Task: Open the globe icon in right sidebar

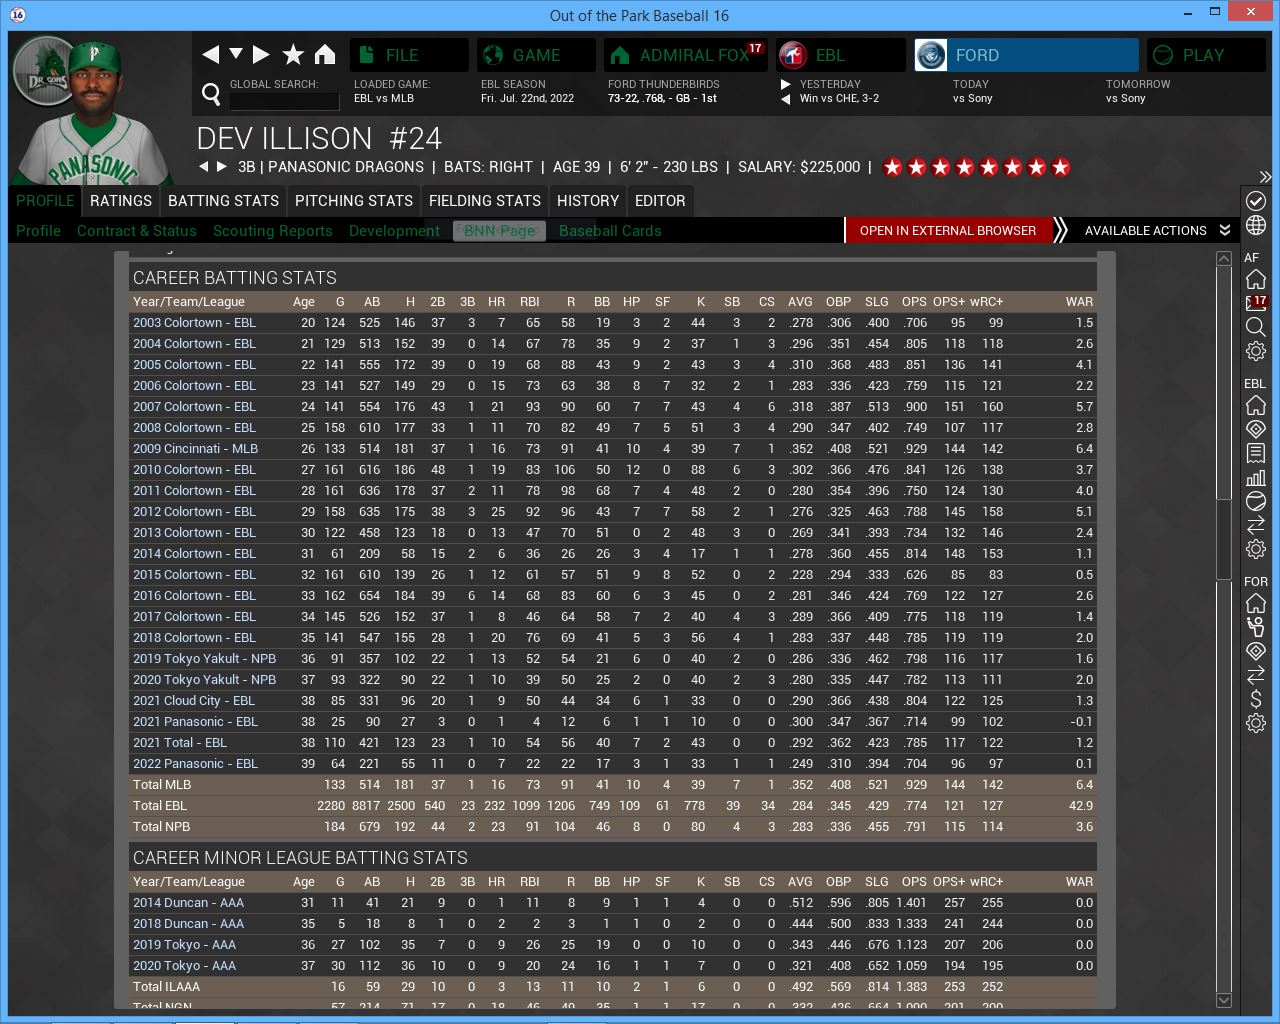Action: coord(1256,226)
